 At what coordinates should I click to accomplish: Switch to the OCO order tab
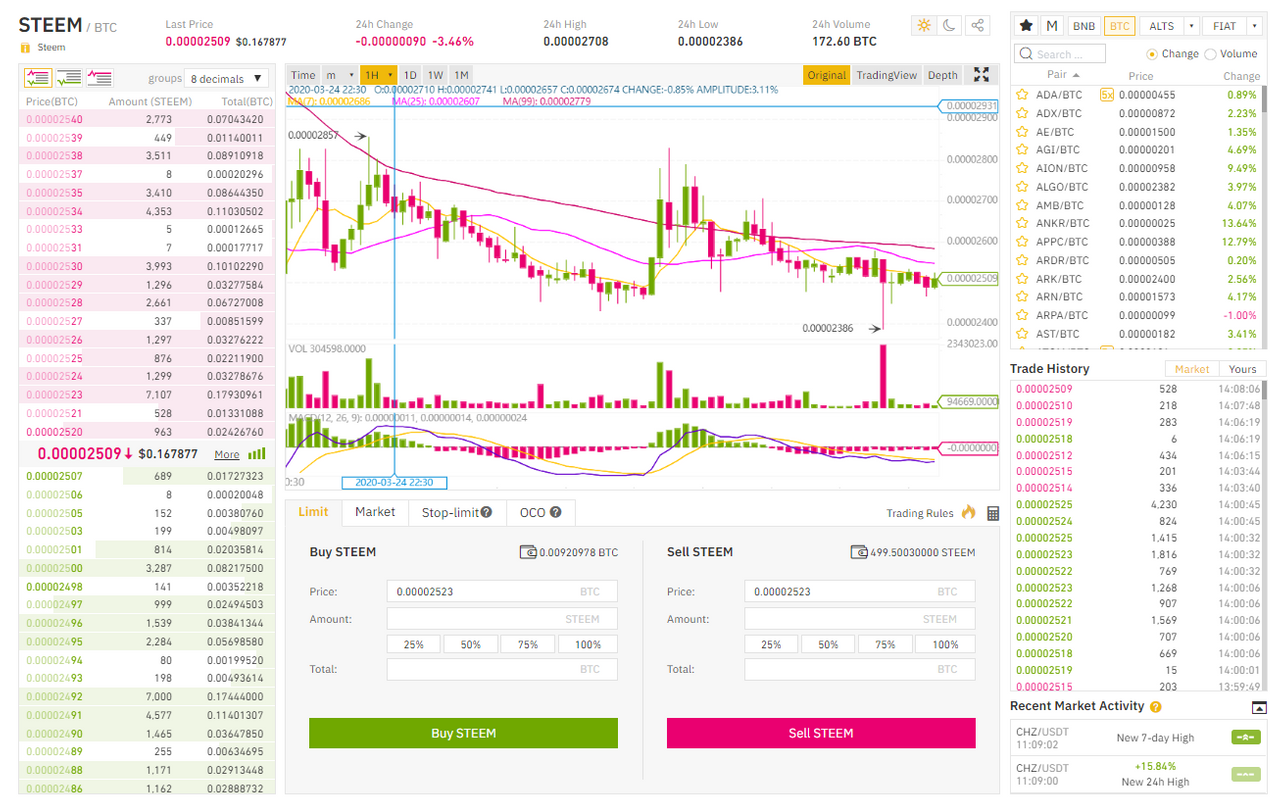pos(541,512)
